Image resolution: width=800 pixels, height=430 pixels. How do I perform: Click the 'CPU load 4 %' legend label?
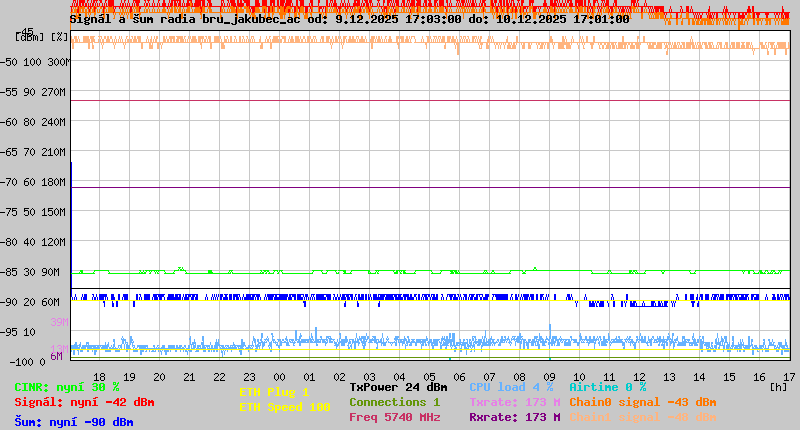pos(511,387)
